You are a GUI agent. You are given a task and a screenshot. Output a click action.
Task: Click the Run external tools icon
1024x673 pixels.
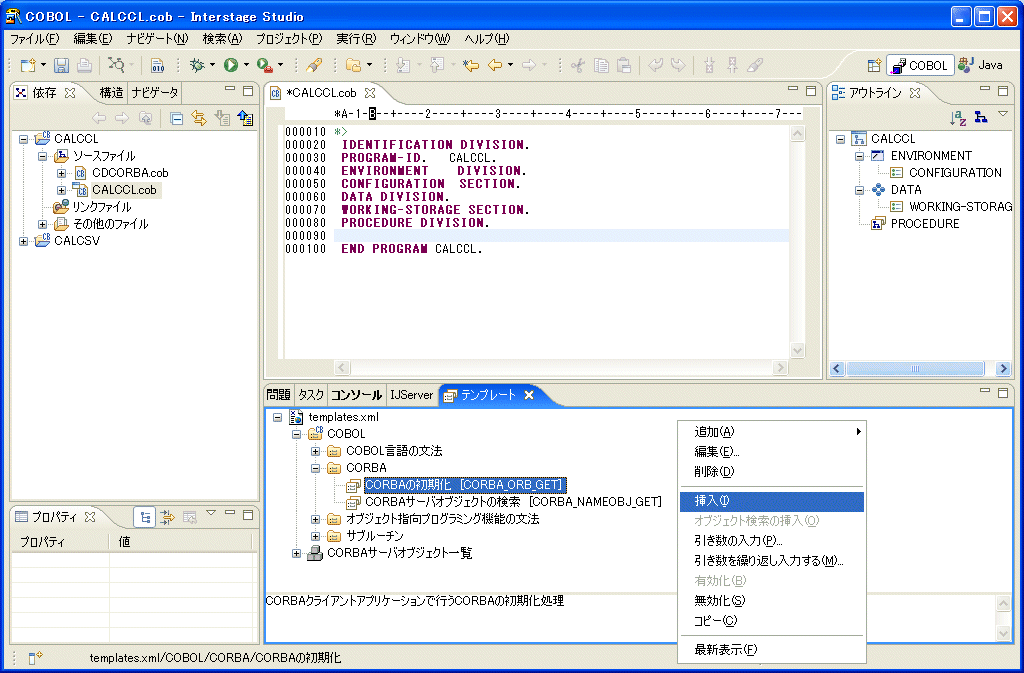pyautogui.click(x=264, y=65)
